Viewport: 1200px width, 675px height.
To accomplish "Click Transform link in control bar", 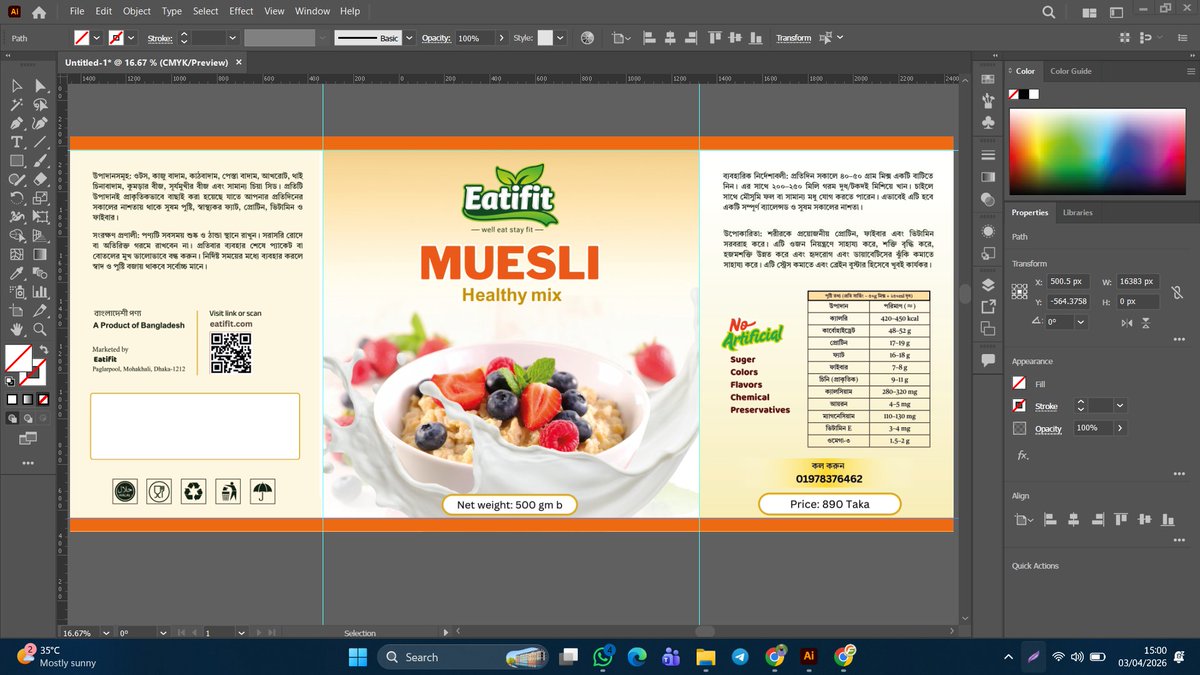I will tap(794, 38).
